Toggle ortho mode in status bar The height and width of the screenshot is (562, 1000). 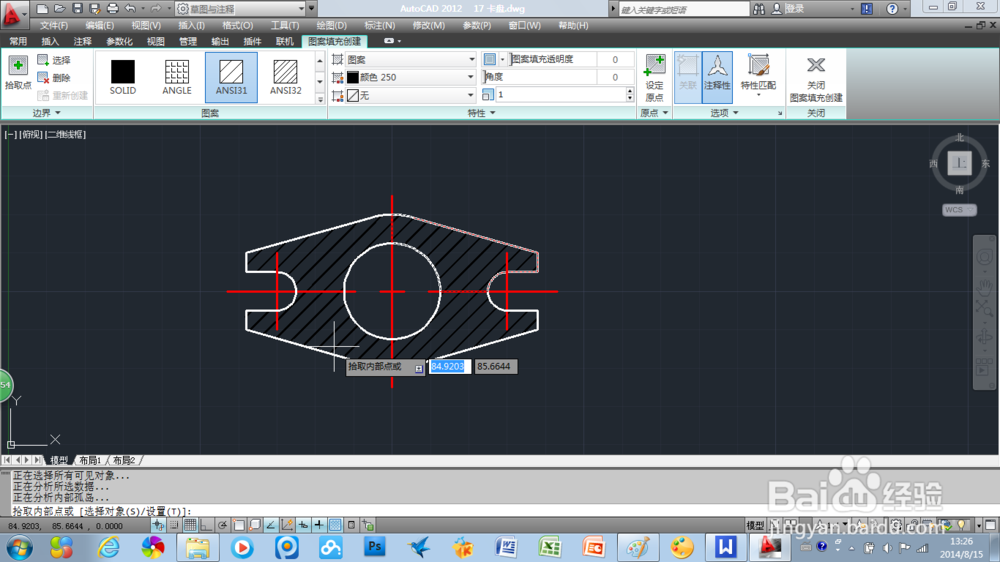pyautogui.click(x=206, y=525)
